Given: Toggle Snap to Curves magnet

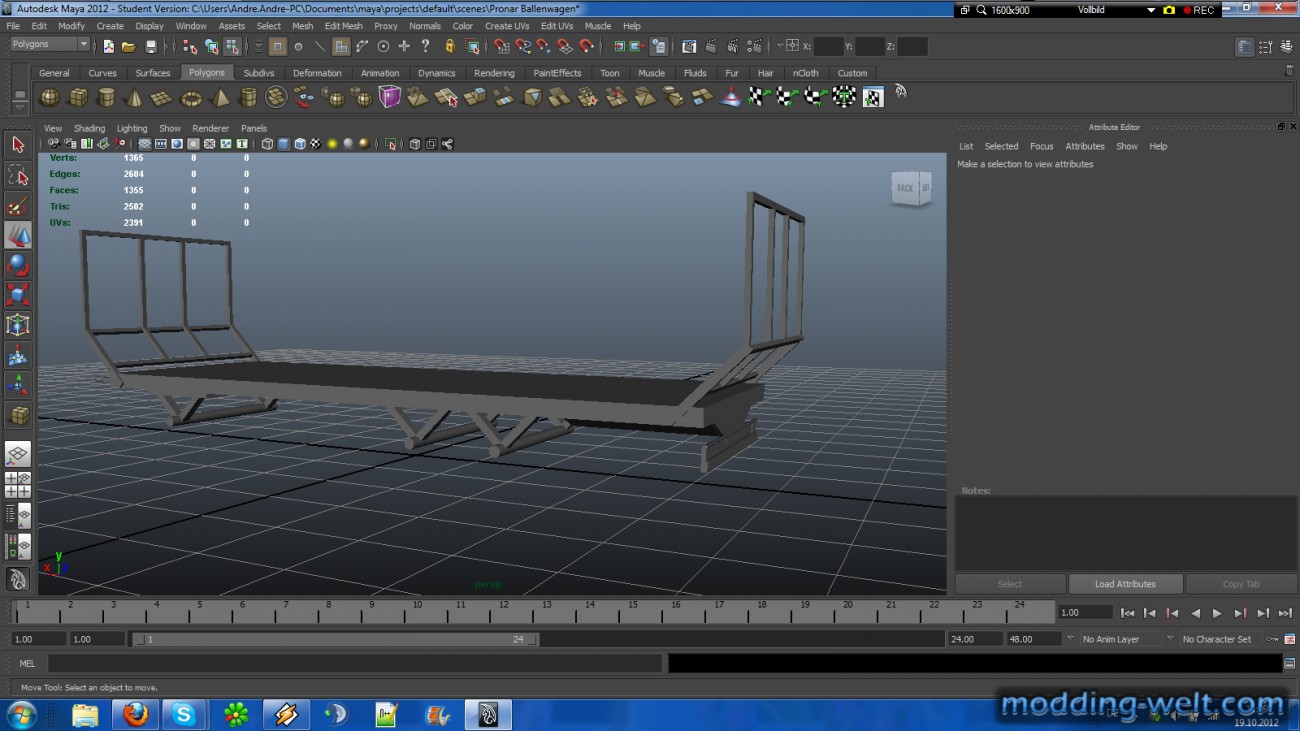Looking at the screenshot, I should click(x=523, y=46).
